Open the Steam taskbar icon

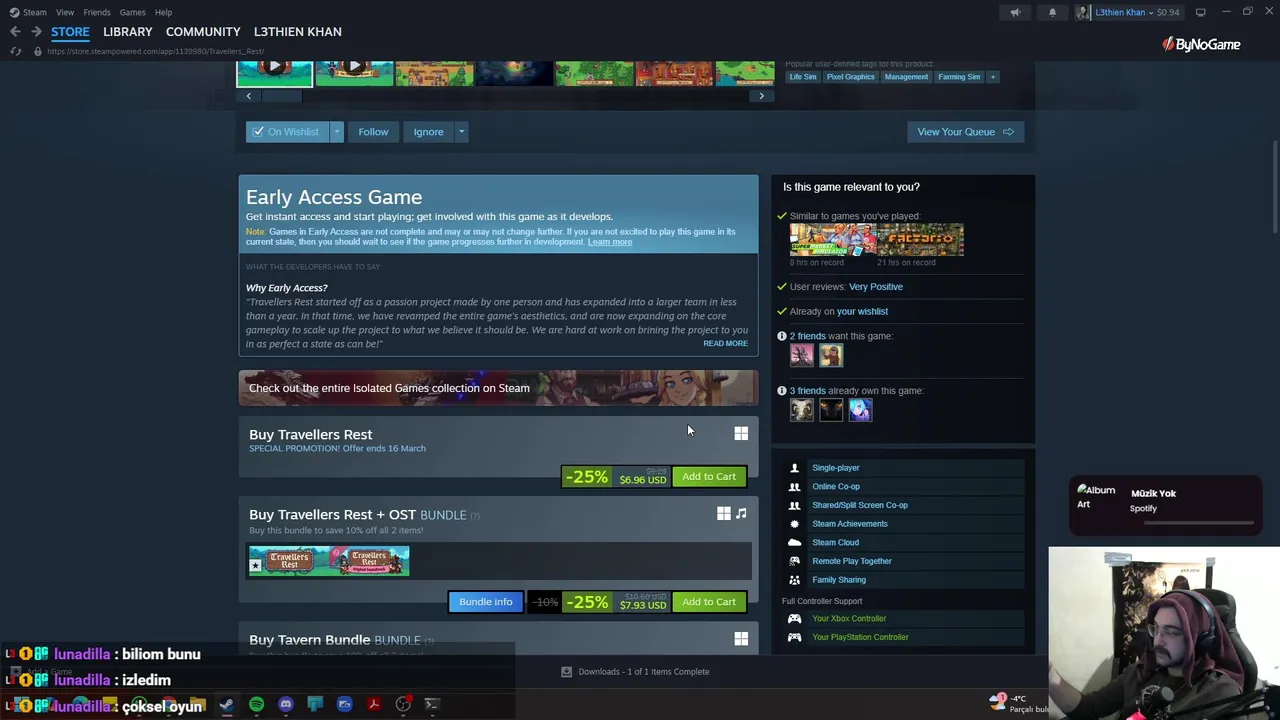227,704
